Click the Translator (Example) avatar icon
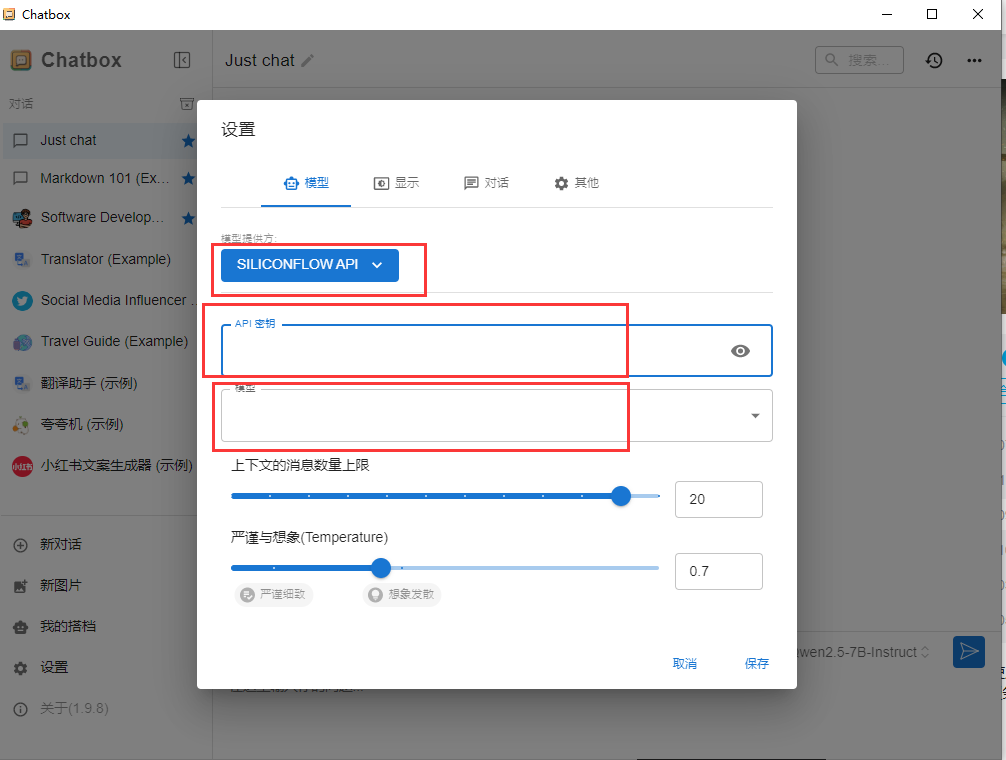 click(x=22, y=259)
